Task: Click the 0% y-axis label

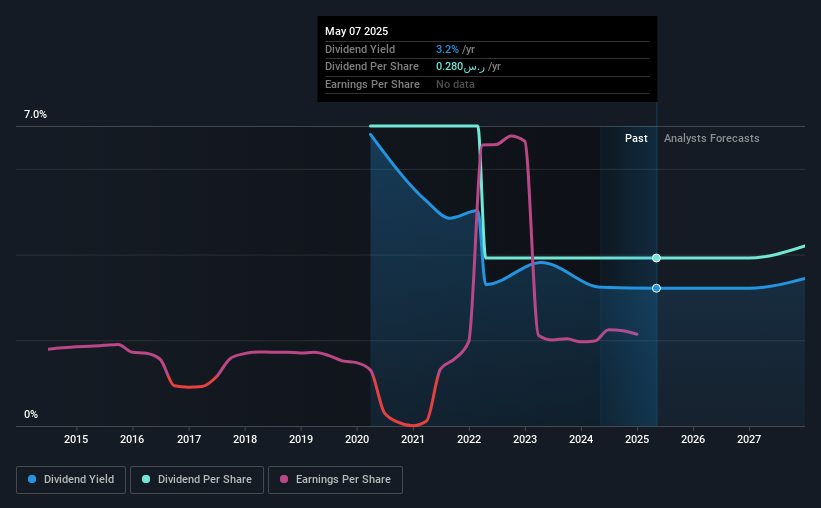Action: point(31,414)
